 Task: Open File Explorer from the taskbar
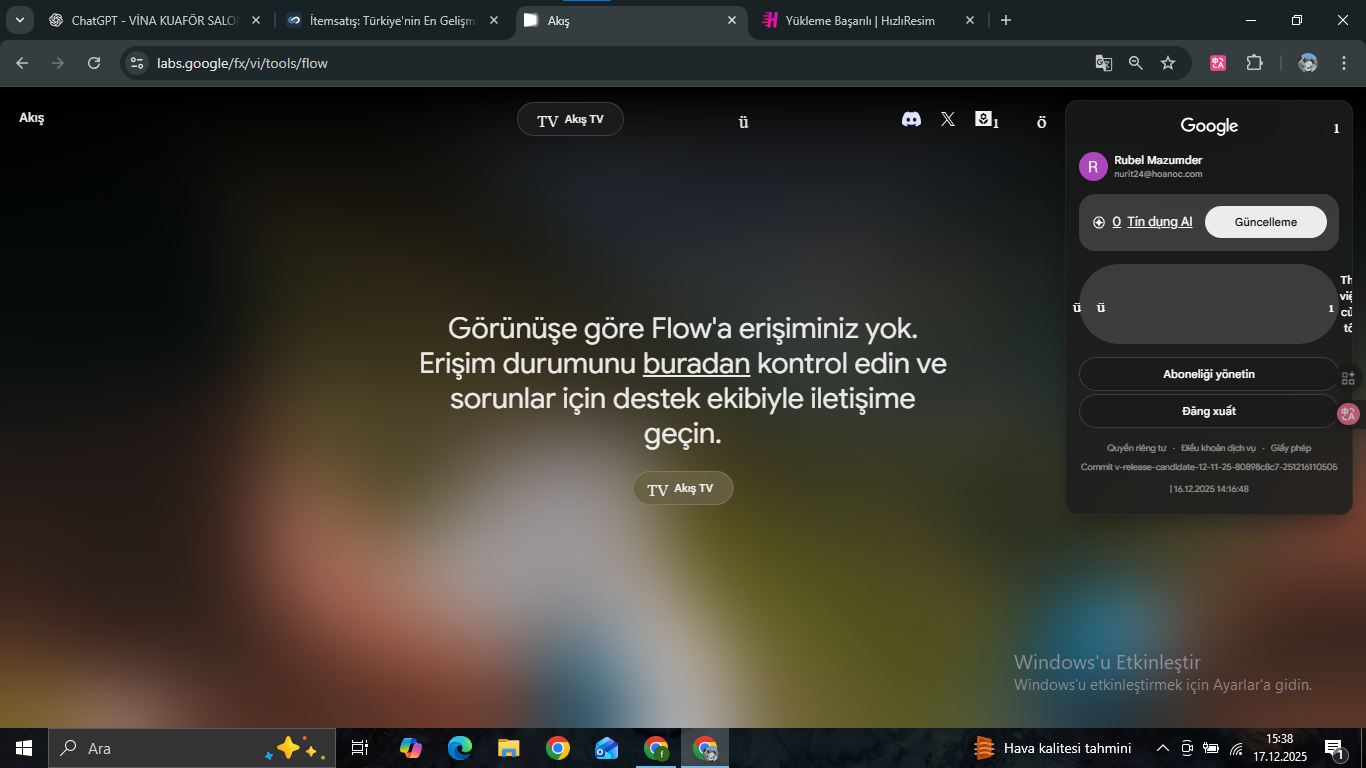coord(508,748)
